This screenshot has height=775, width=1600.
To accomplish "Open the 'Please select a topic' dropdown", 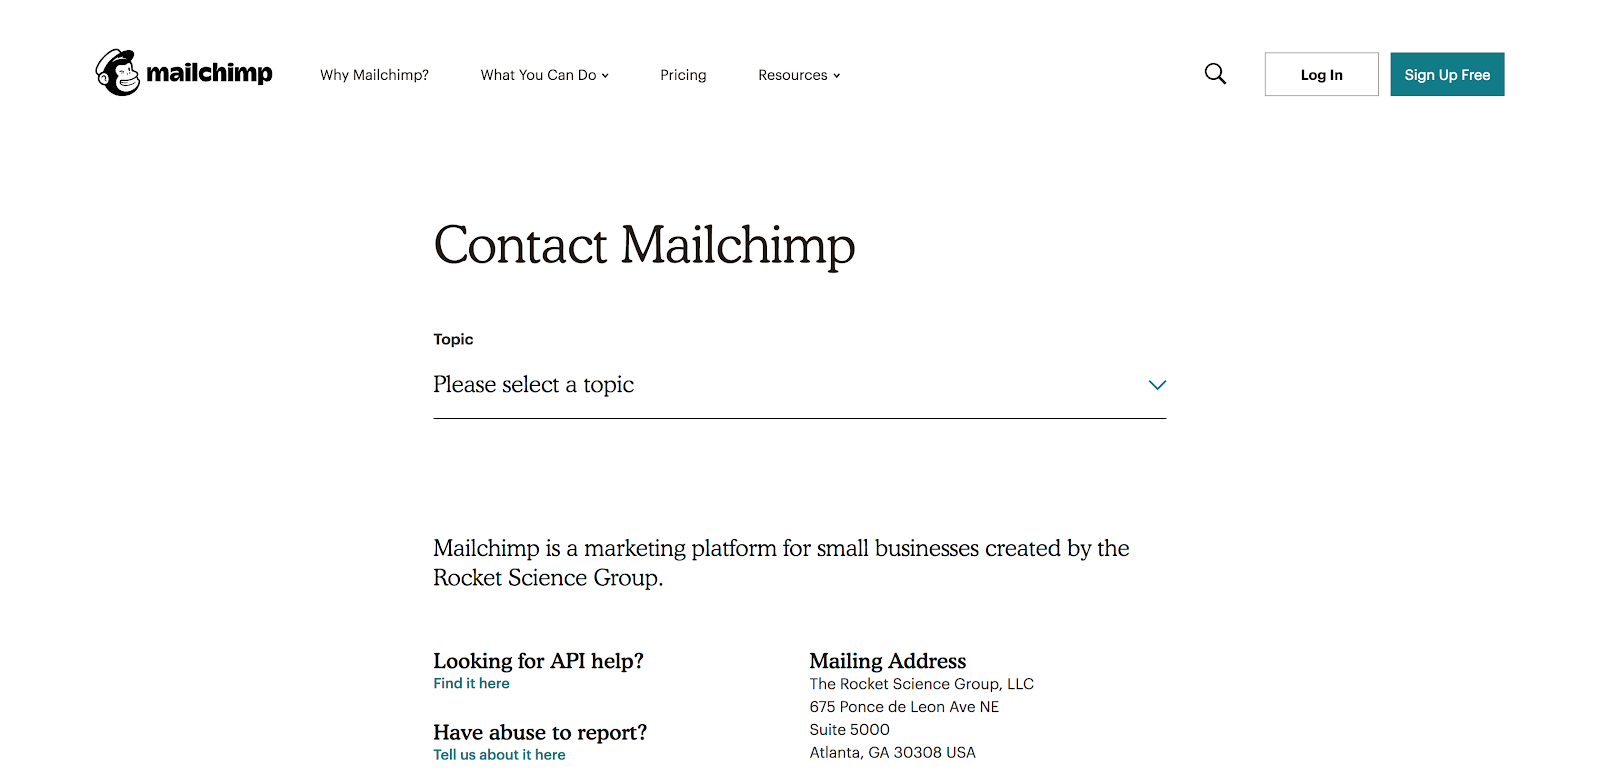I will (799, 385).
